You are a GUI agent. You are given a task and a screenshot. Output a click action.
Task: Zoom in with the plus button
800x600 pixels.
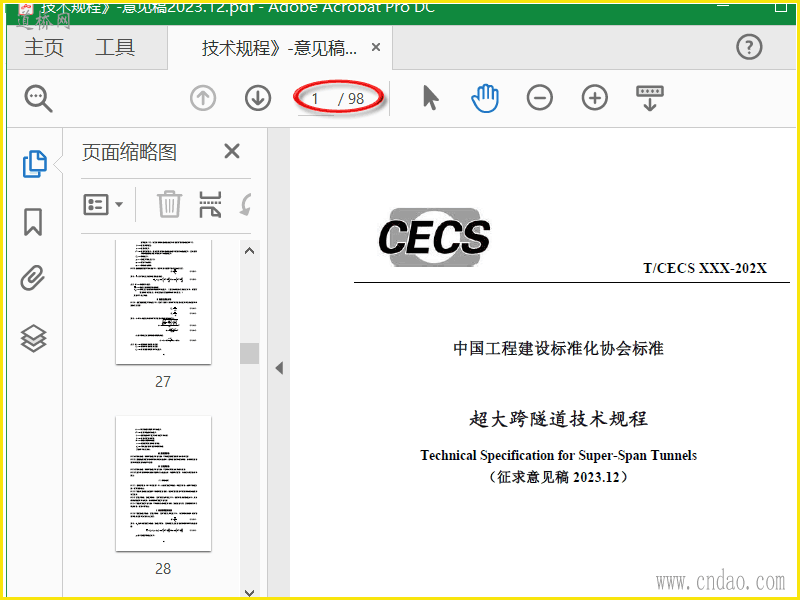(595, 98)
